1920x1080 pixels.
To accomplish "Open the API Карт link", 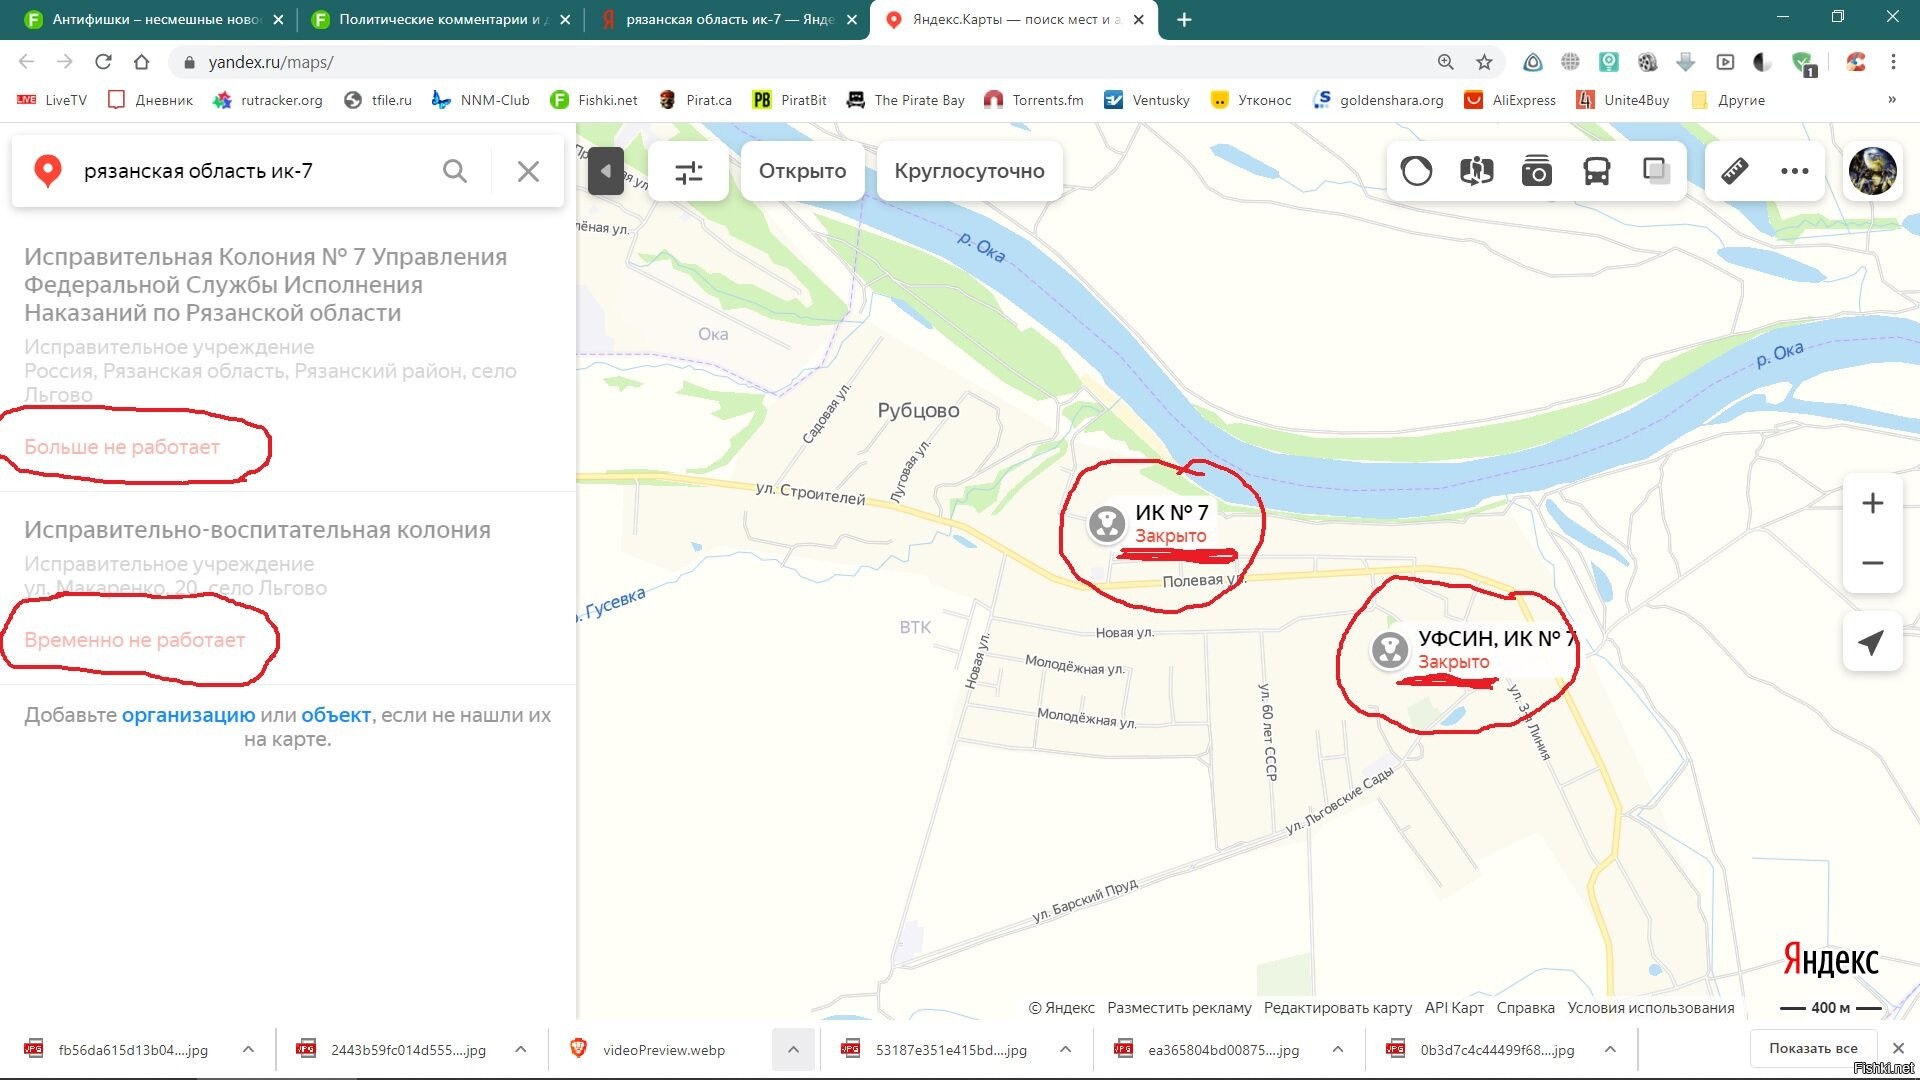I will point(1454,1008).
